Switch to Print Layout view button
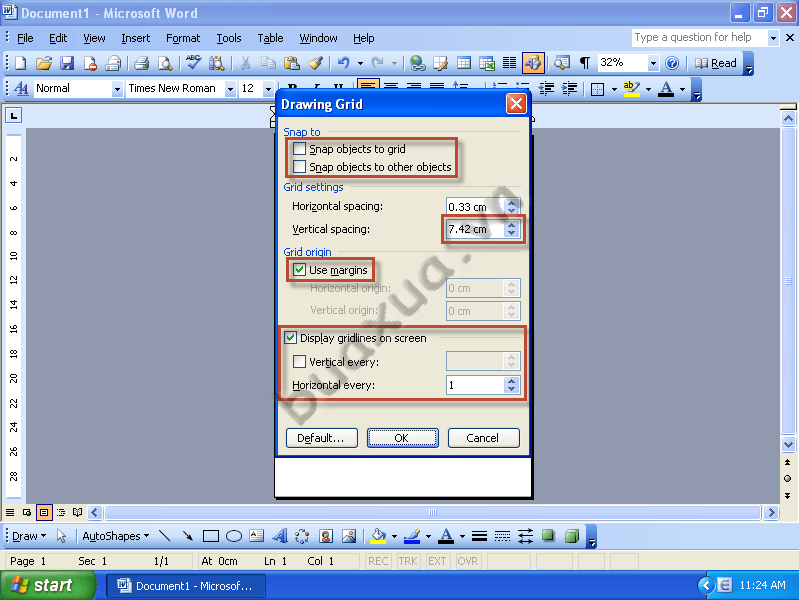799x600 pixels. [44, 512]
